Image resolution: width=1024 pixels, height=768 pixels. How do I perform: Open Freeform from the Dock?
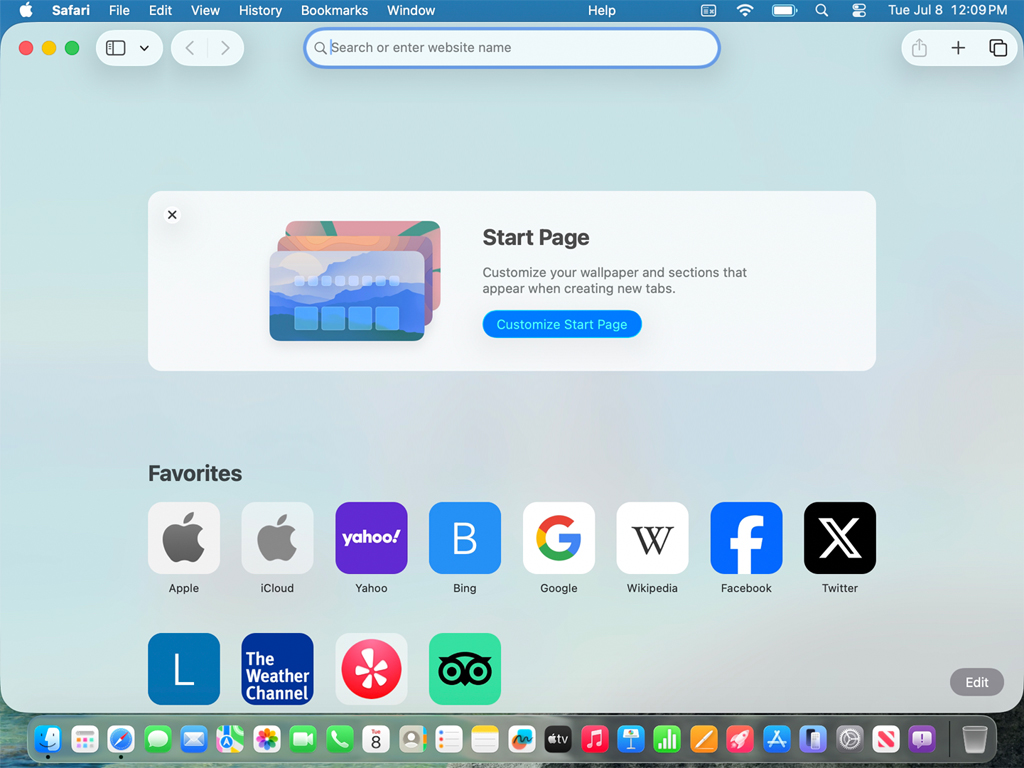521,739
